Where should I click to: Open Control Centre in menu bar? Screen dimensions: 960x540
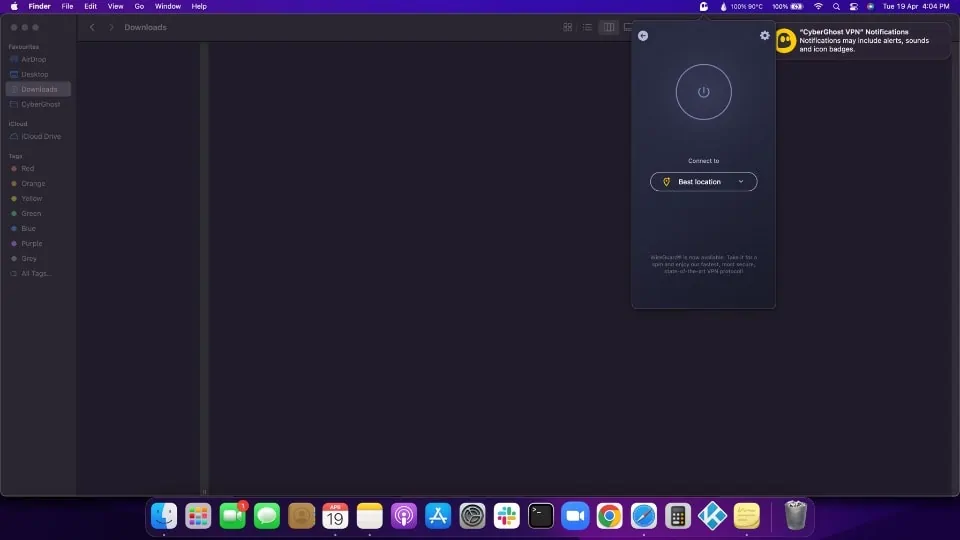tap(853, 6)
